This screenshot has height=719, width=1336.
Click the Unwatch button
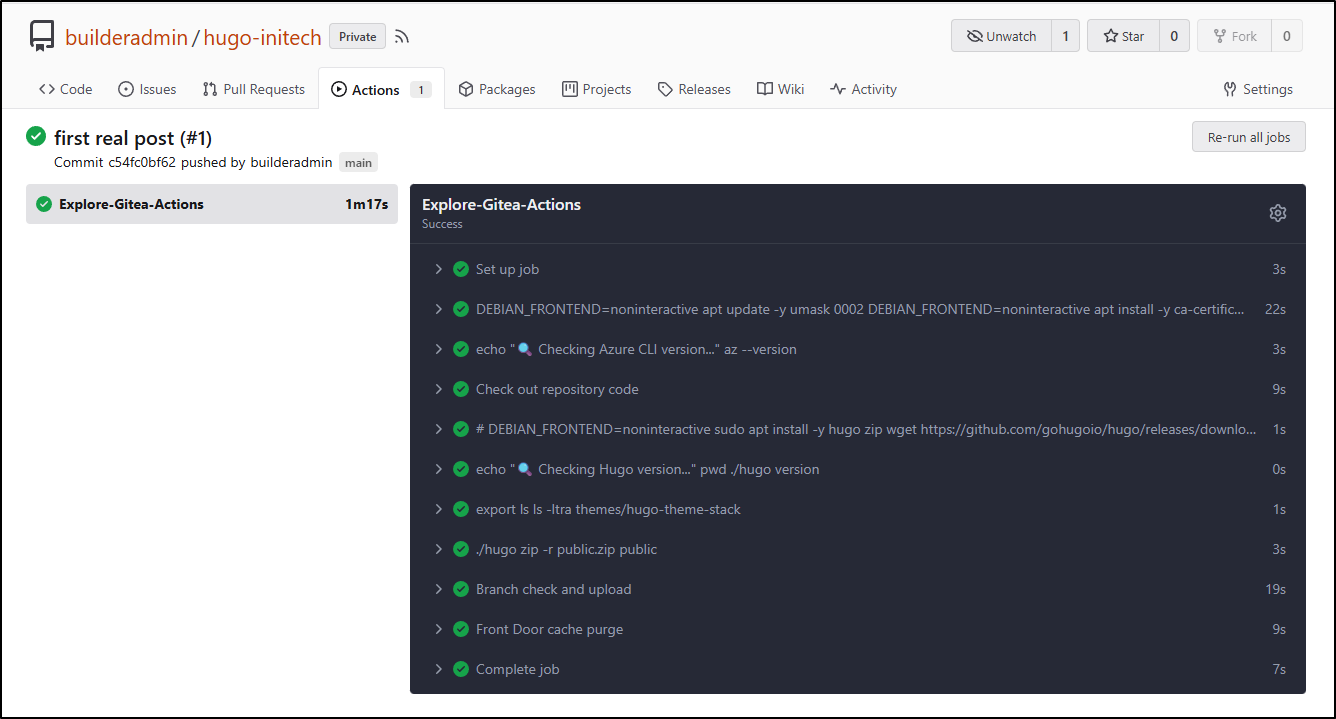pos(1001,36)
